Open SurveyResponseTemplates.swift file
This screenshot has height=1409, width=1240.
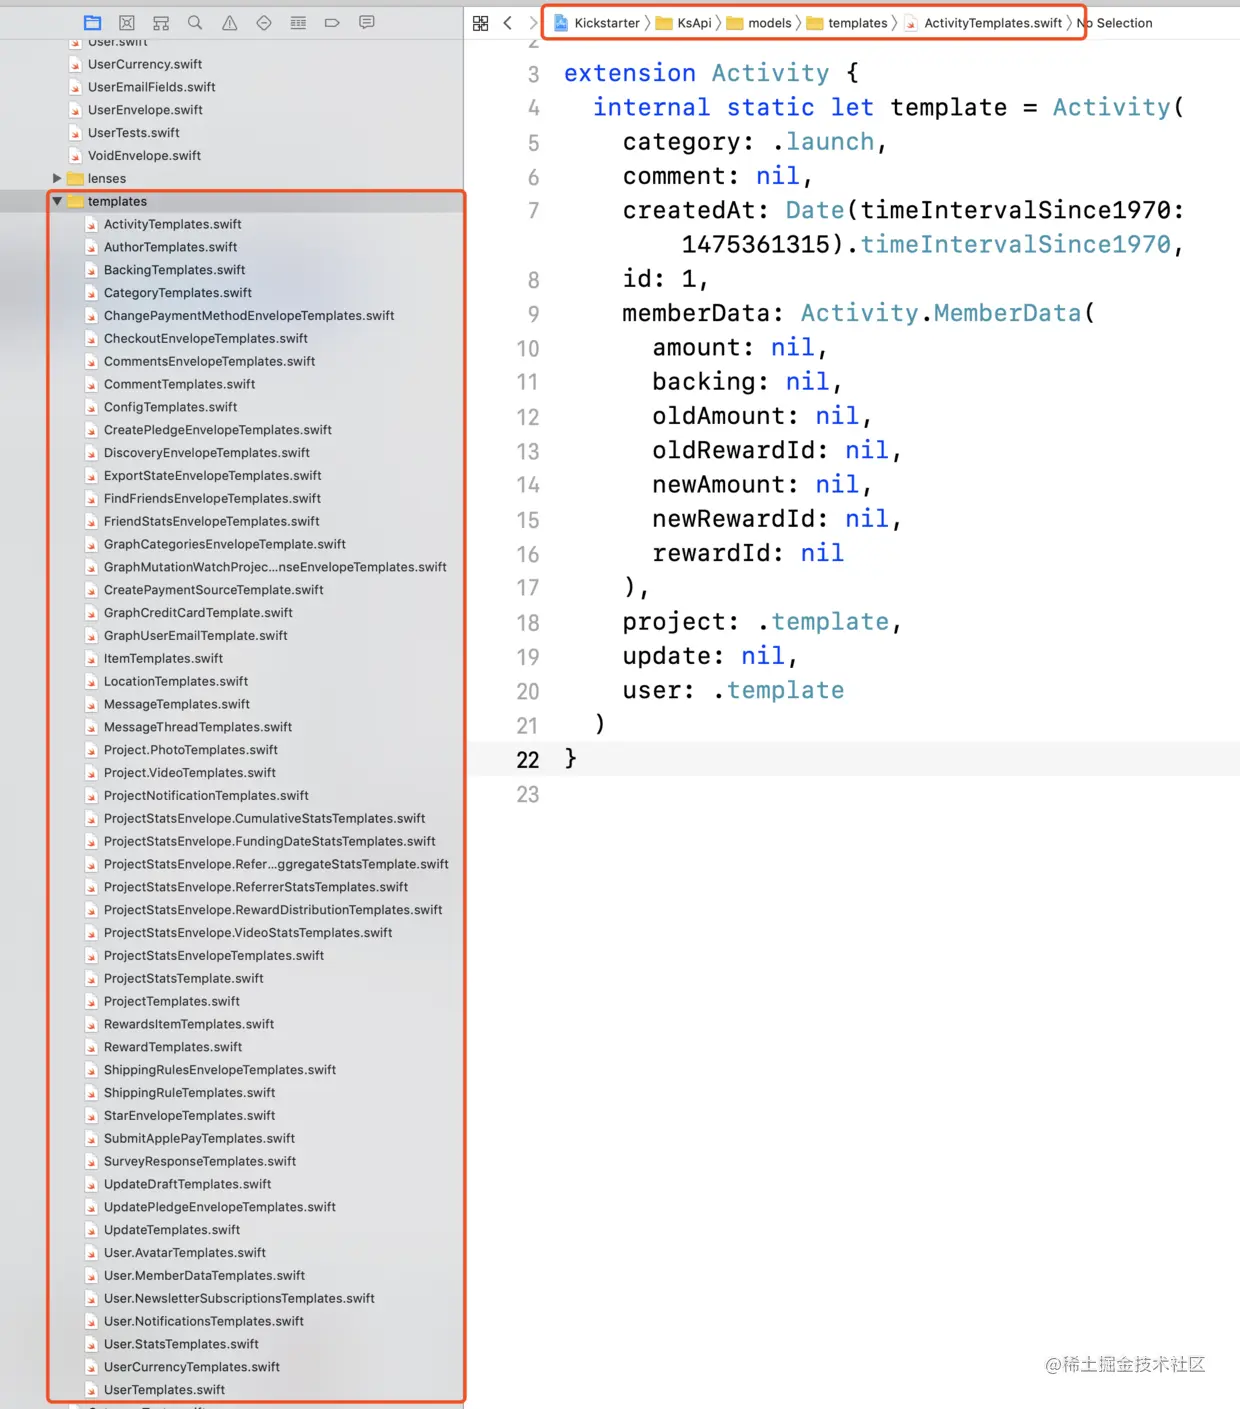point(200,1162)
